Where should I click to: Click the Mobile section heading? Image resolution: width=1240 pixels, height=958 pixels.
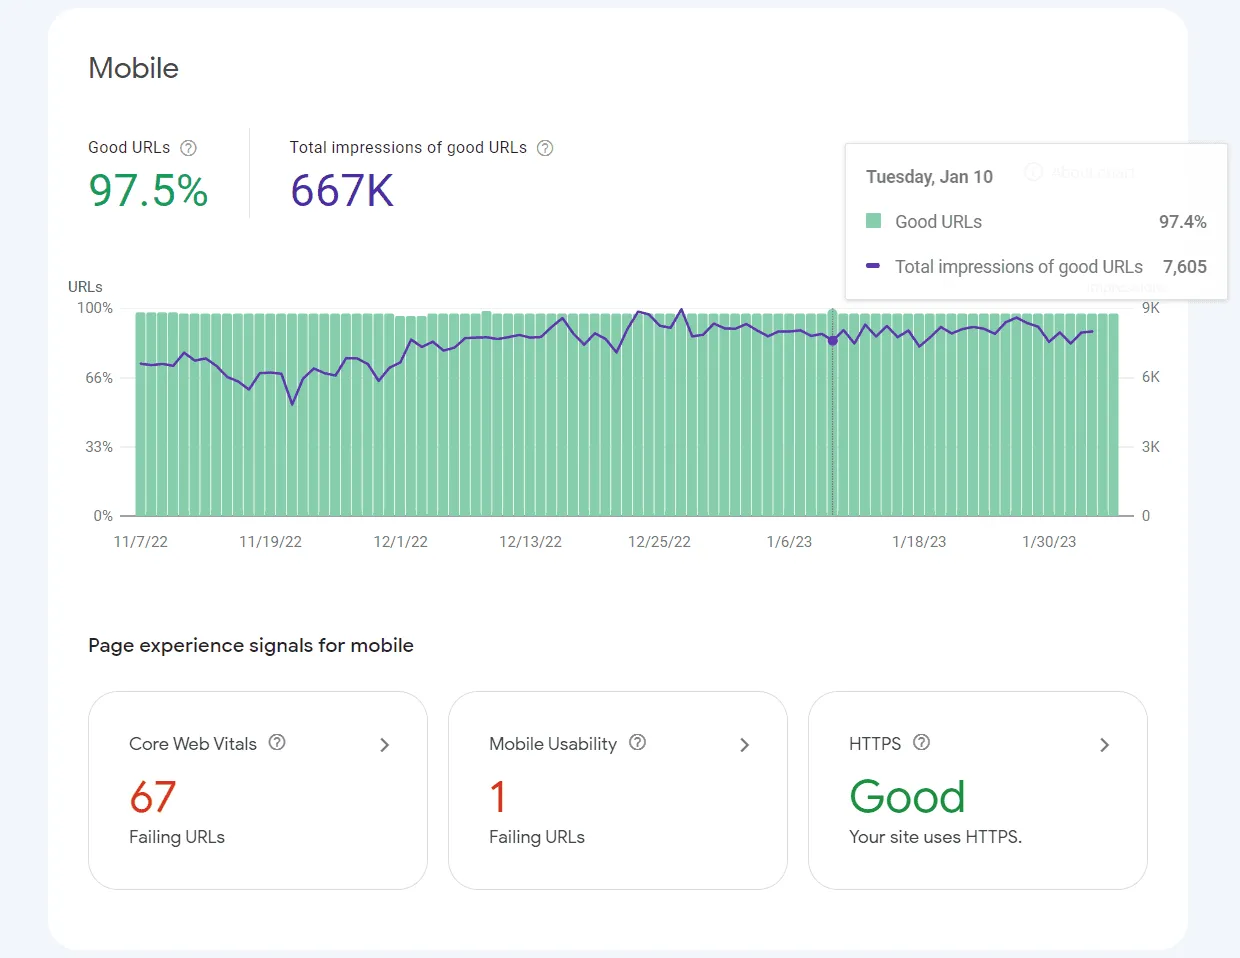(134, 68)
